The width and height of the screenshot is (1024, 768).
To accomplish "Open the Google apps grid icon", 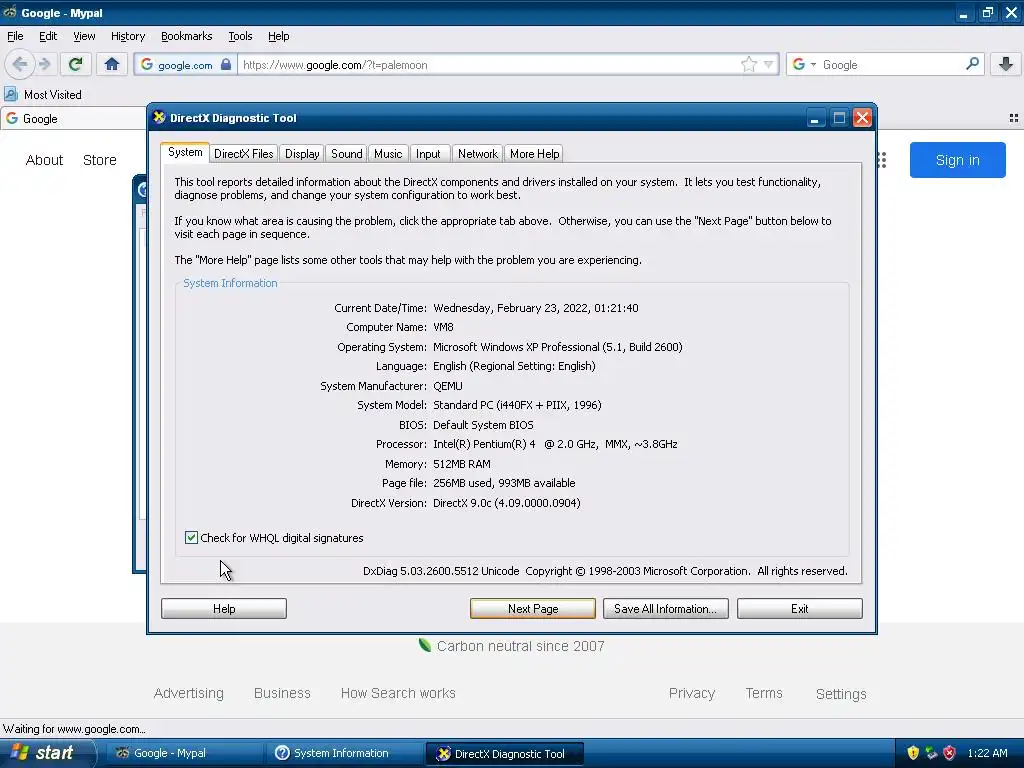I will pos(882,160).
